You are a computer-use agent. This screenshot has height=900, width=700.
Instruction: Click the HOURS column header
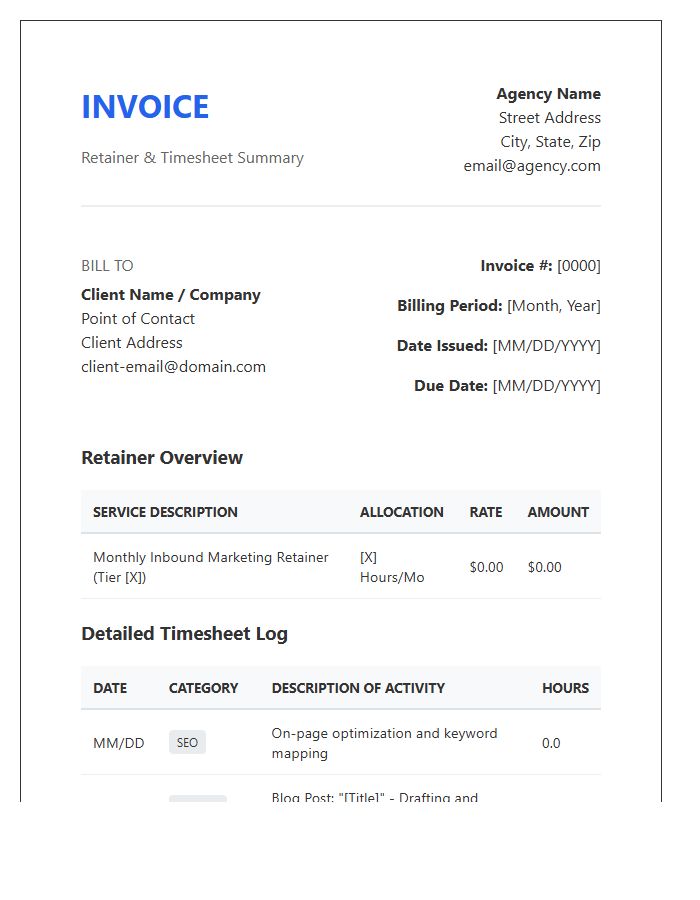[565, 688]
